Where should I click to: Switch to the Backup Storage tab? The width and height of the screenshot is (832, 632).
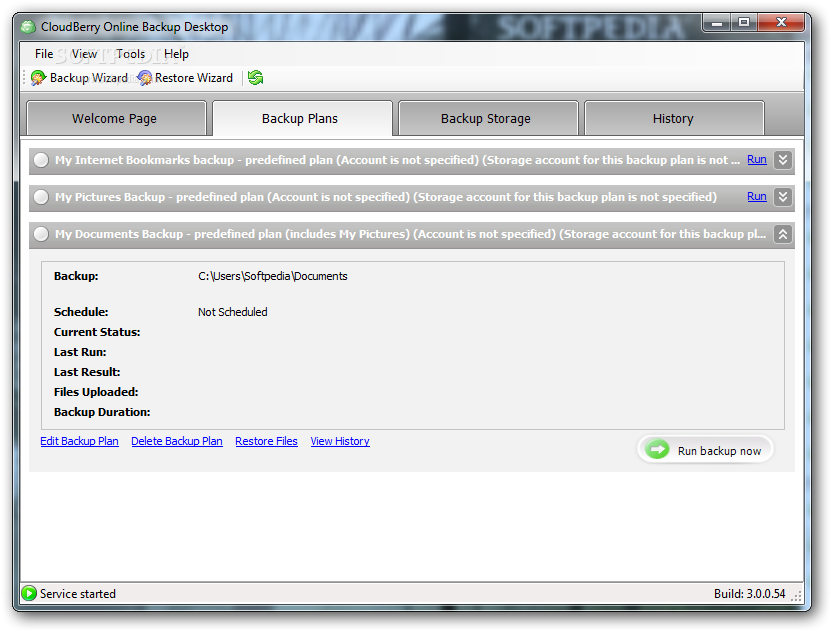tap(487, 118)
